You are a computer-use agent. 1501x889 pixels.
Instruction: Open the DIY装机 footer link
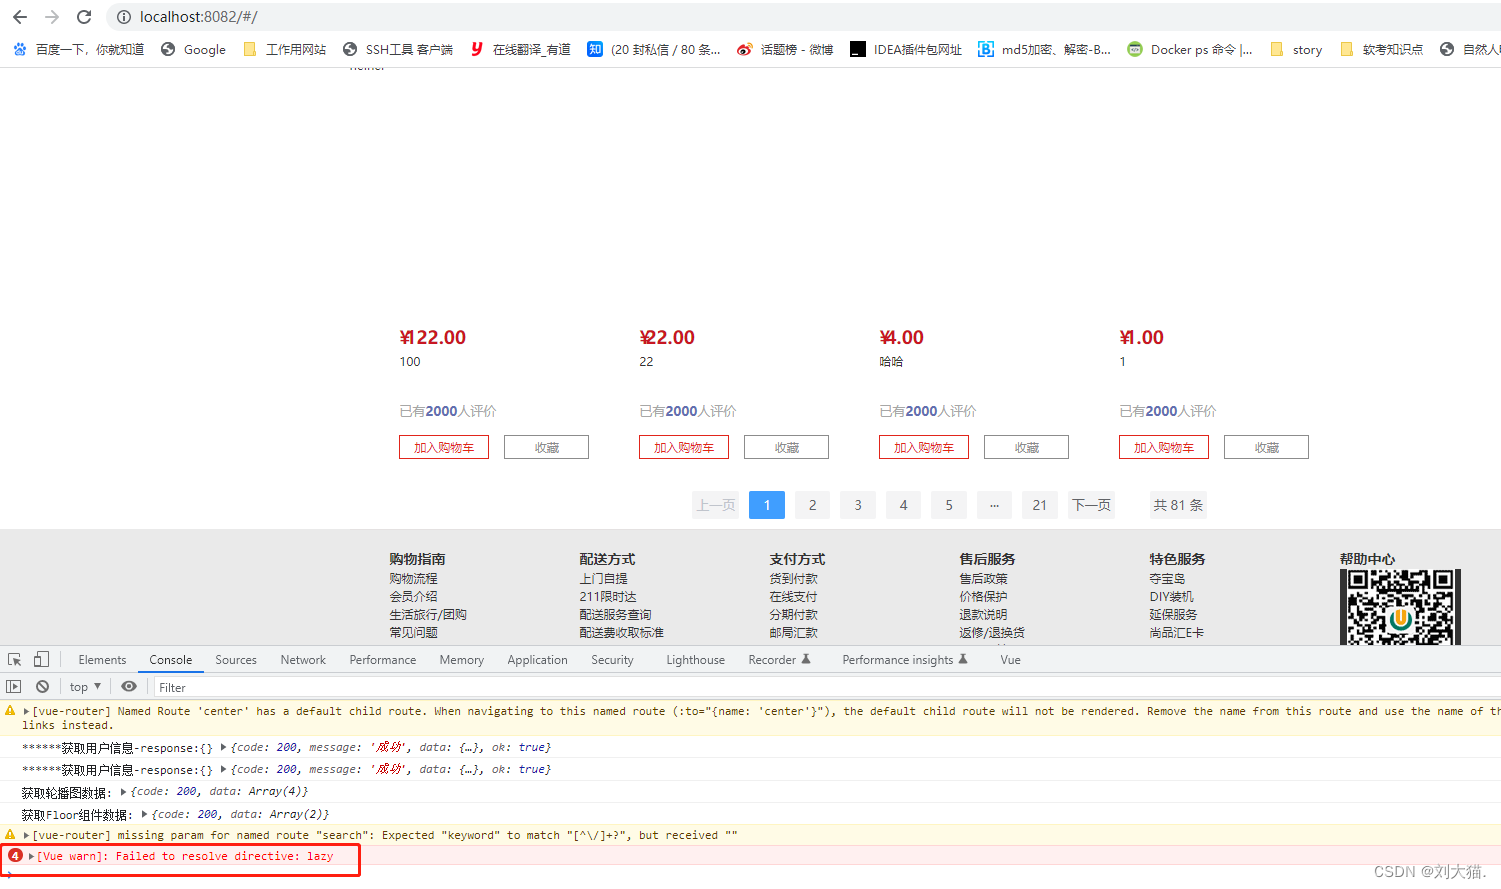[x=1171, y=597]
